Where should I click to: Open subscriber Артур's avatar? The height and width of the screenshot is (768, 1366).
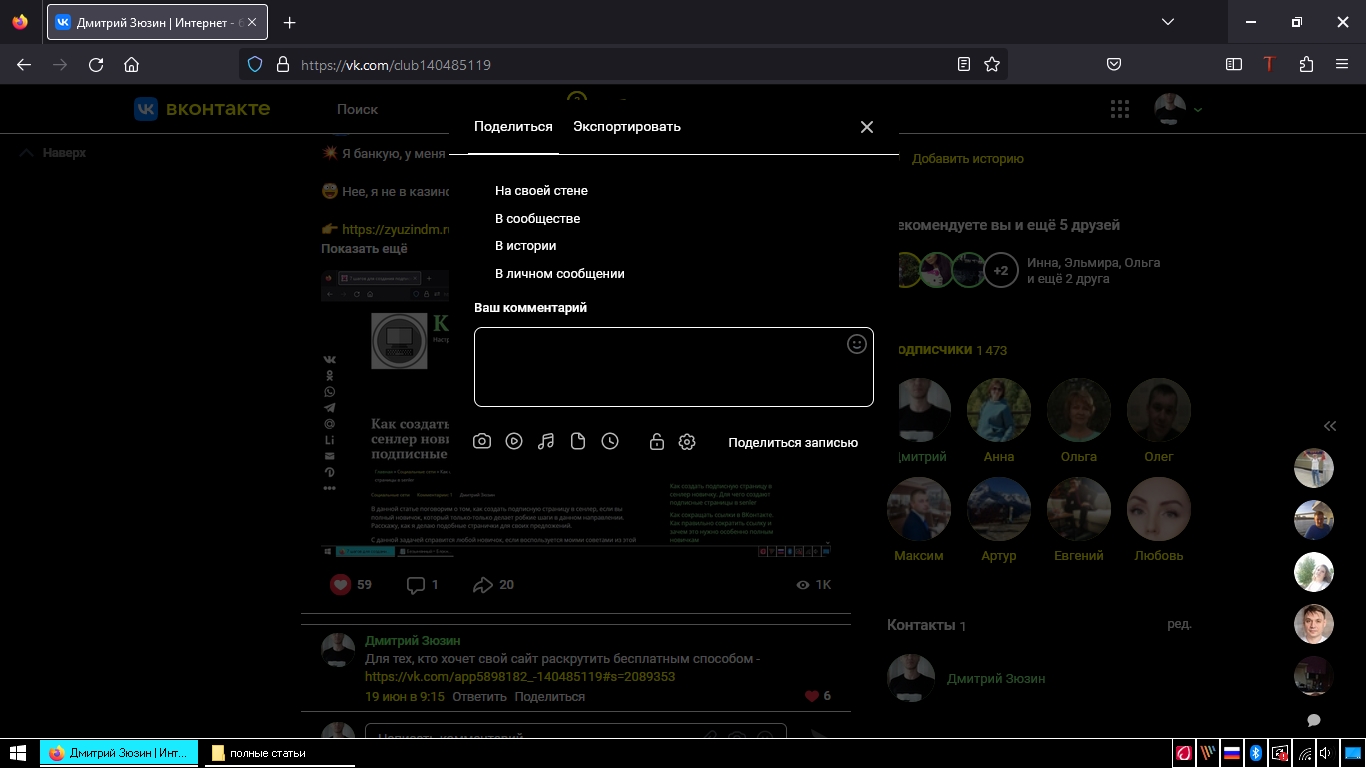999,509
